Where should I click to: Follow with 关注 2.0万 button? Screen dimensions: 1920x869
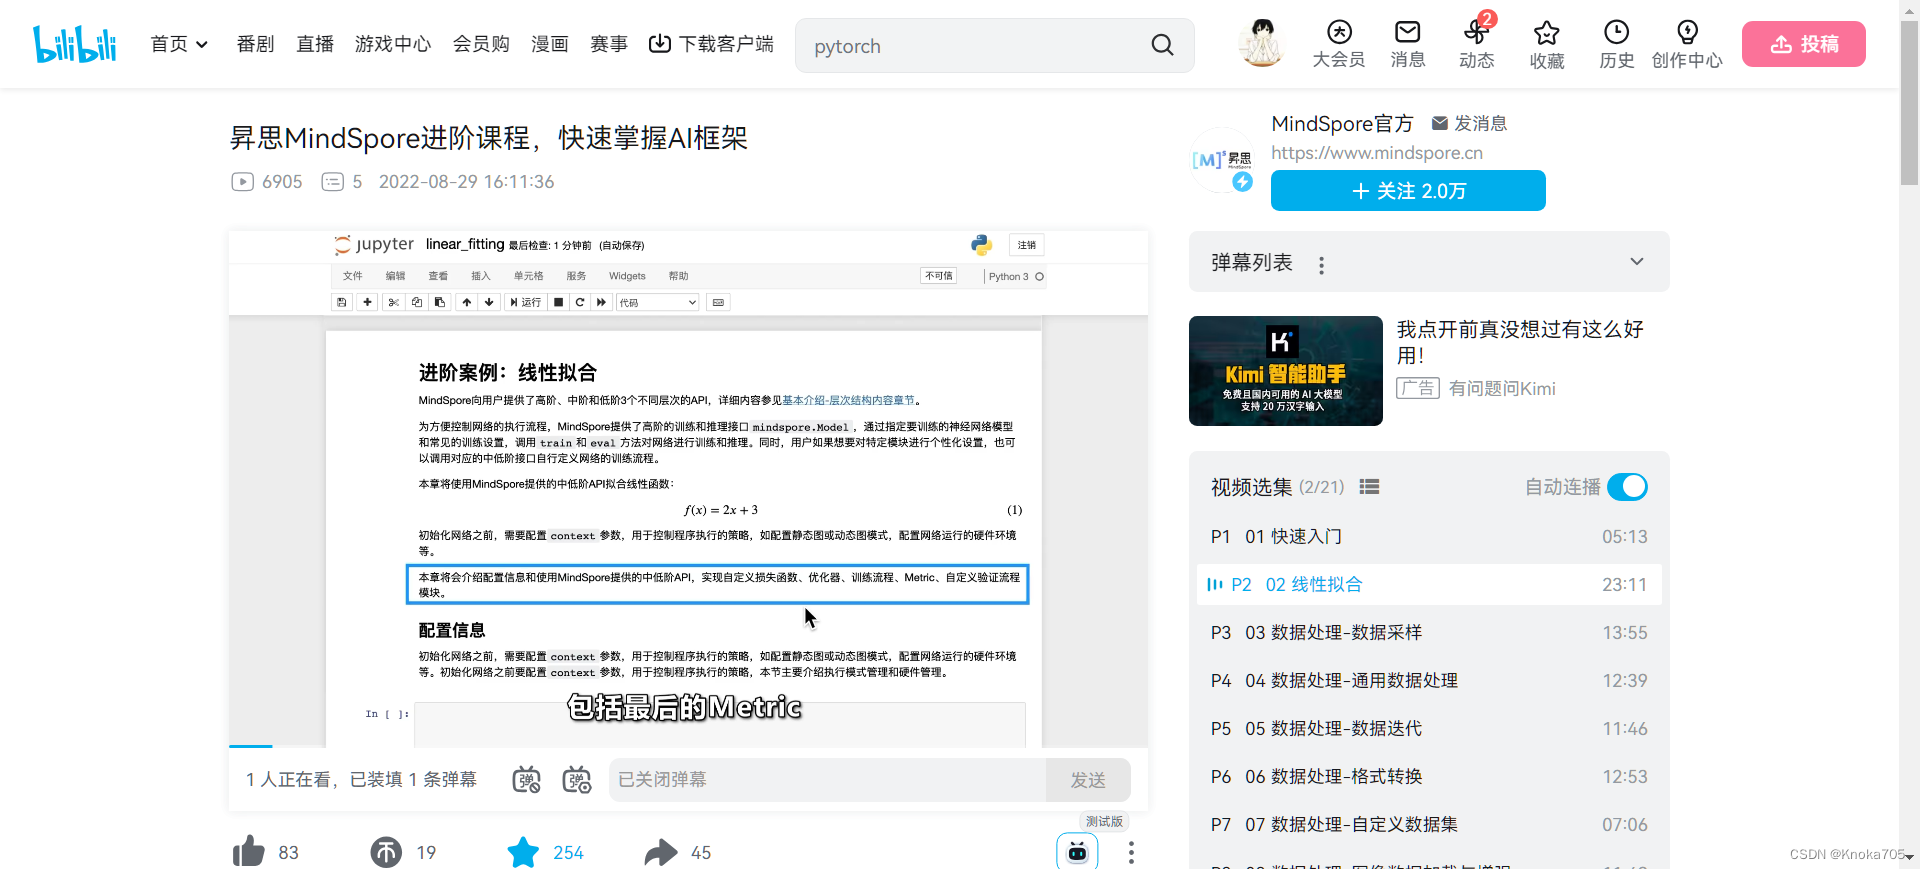1408,190
